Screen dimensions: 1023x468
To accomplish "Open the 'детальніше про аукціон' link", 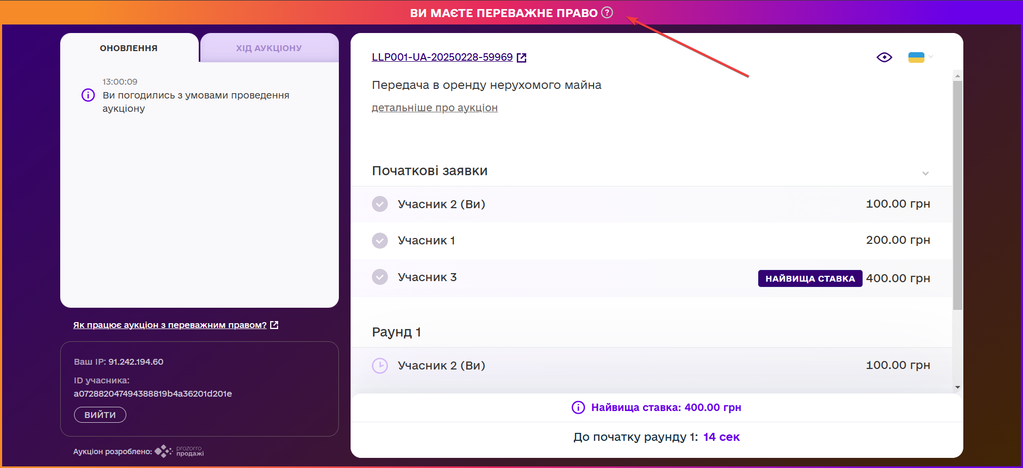I will click(x=434, y=107).
